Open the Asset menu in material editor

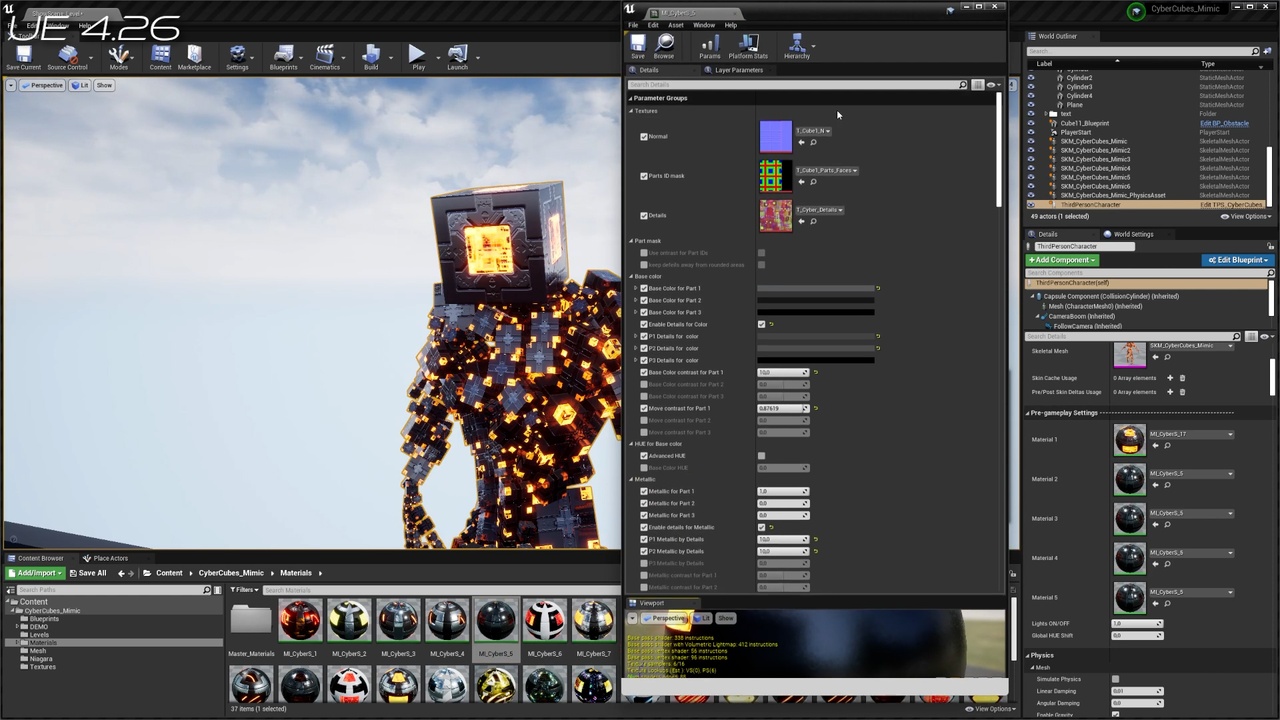pos(676,25)
